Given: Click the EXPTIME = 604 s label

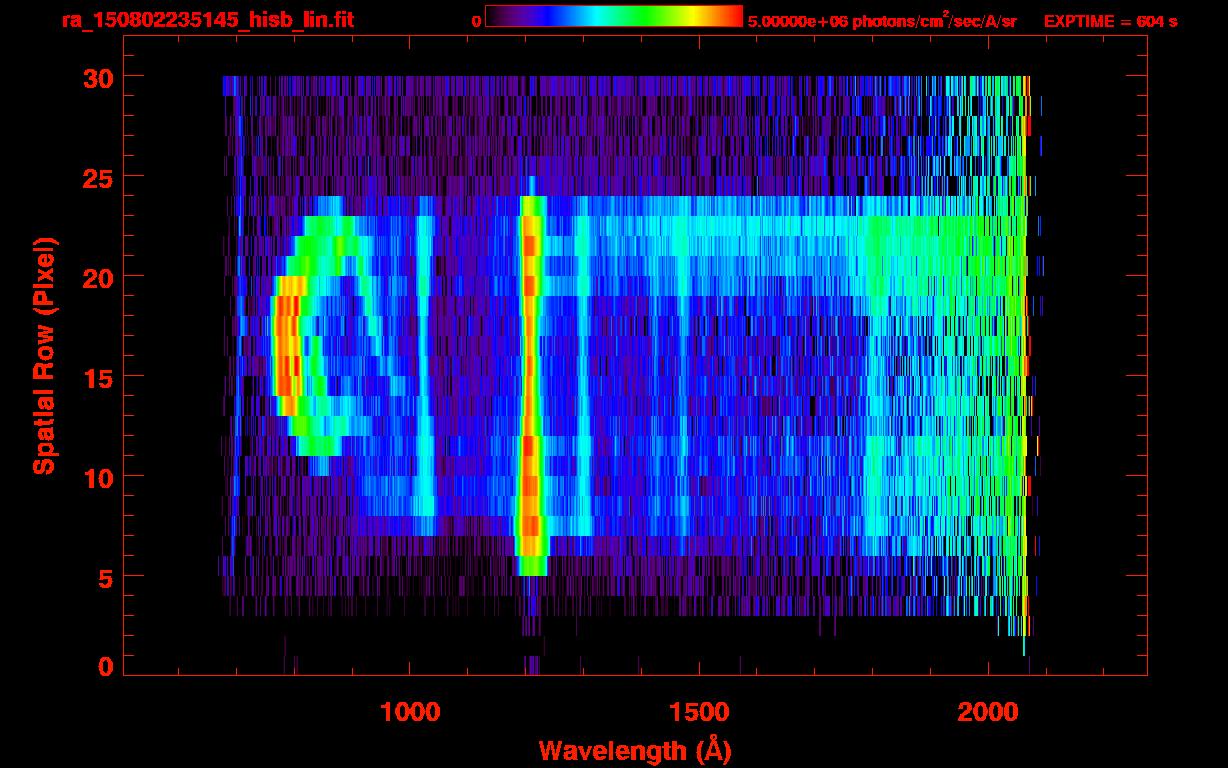Looking at the screenshot, I should (1110, 21).
